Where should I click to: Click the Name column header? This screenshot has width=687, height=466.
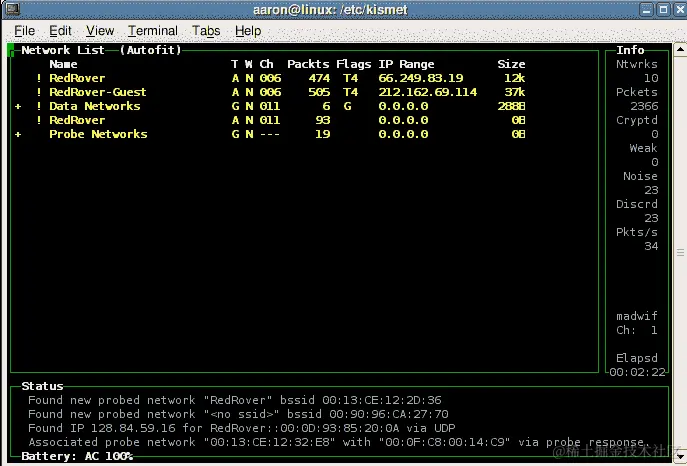tap(64, 64)
